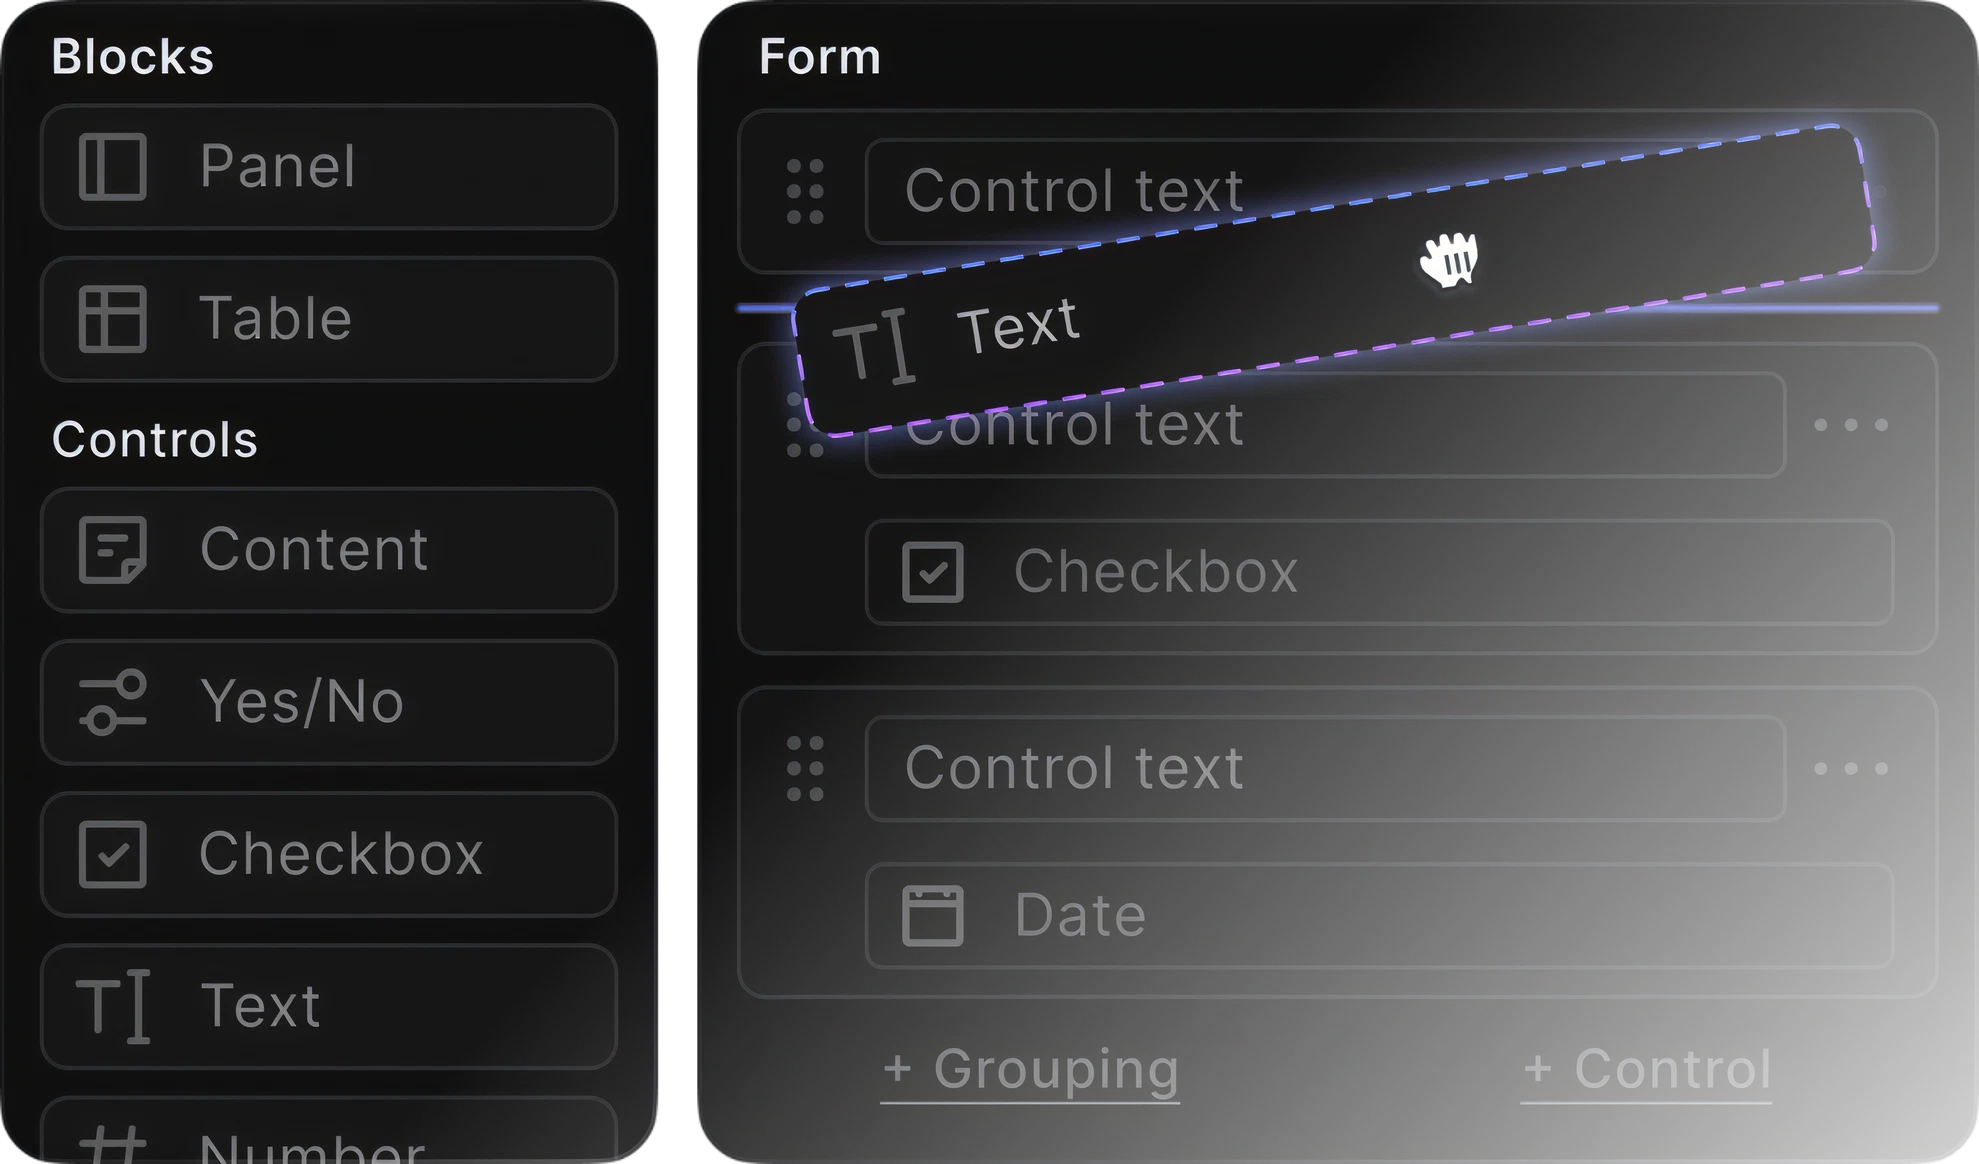Viewport: 1979px width, 1164px height.
Task: Select the Table block item
Action: tap(329, 319)
